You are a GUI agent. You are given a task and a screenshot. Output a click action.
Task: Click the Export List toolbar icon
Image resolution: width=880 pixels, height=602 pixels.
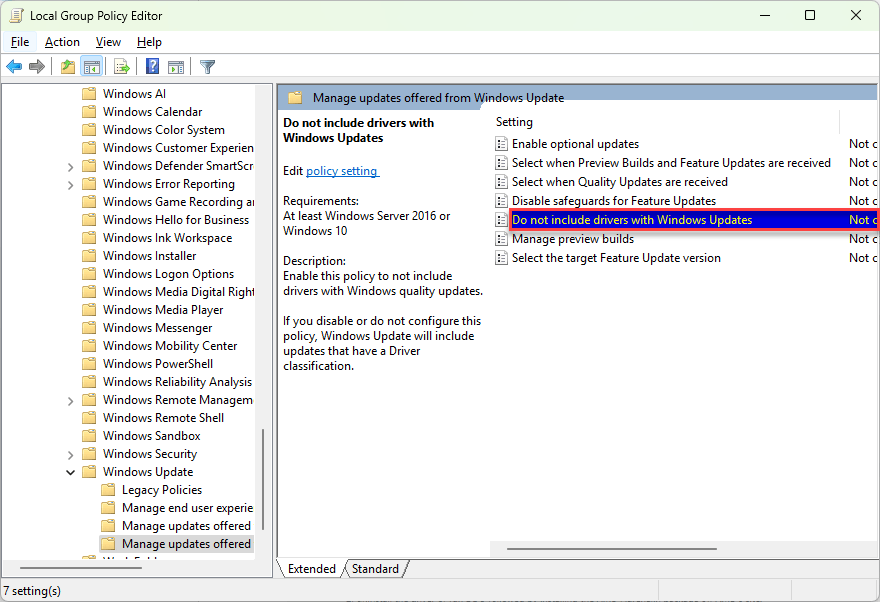tap(122, 67)
